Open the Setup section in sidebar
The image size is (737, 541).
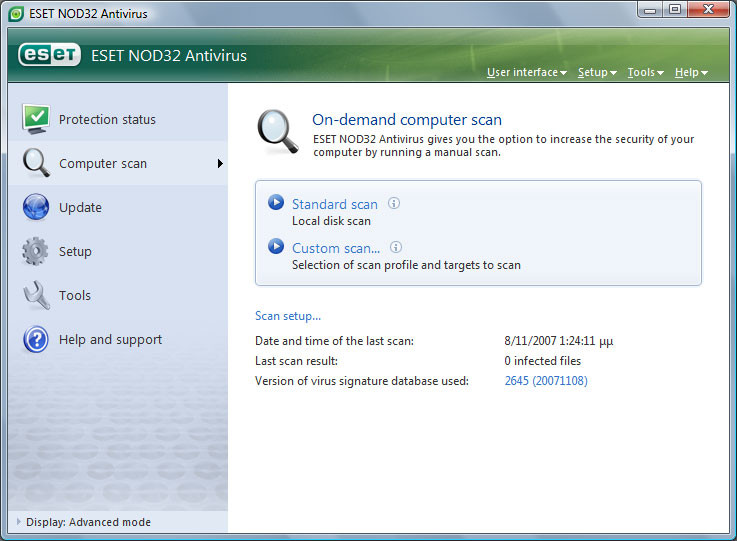(118, 251)
